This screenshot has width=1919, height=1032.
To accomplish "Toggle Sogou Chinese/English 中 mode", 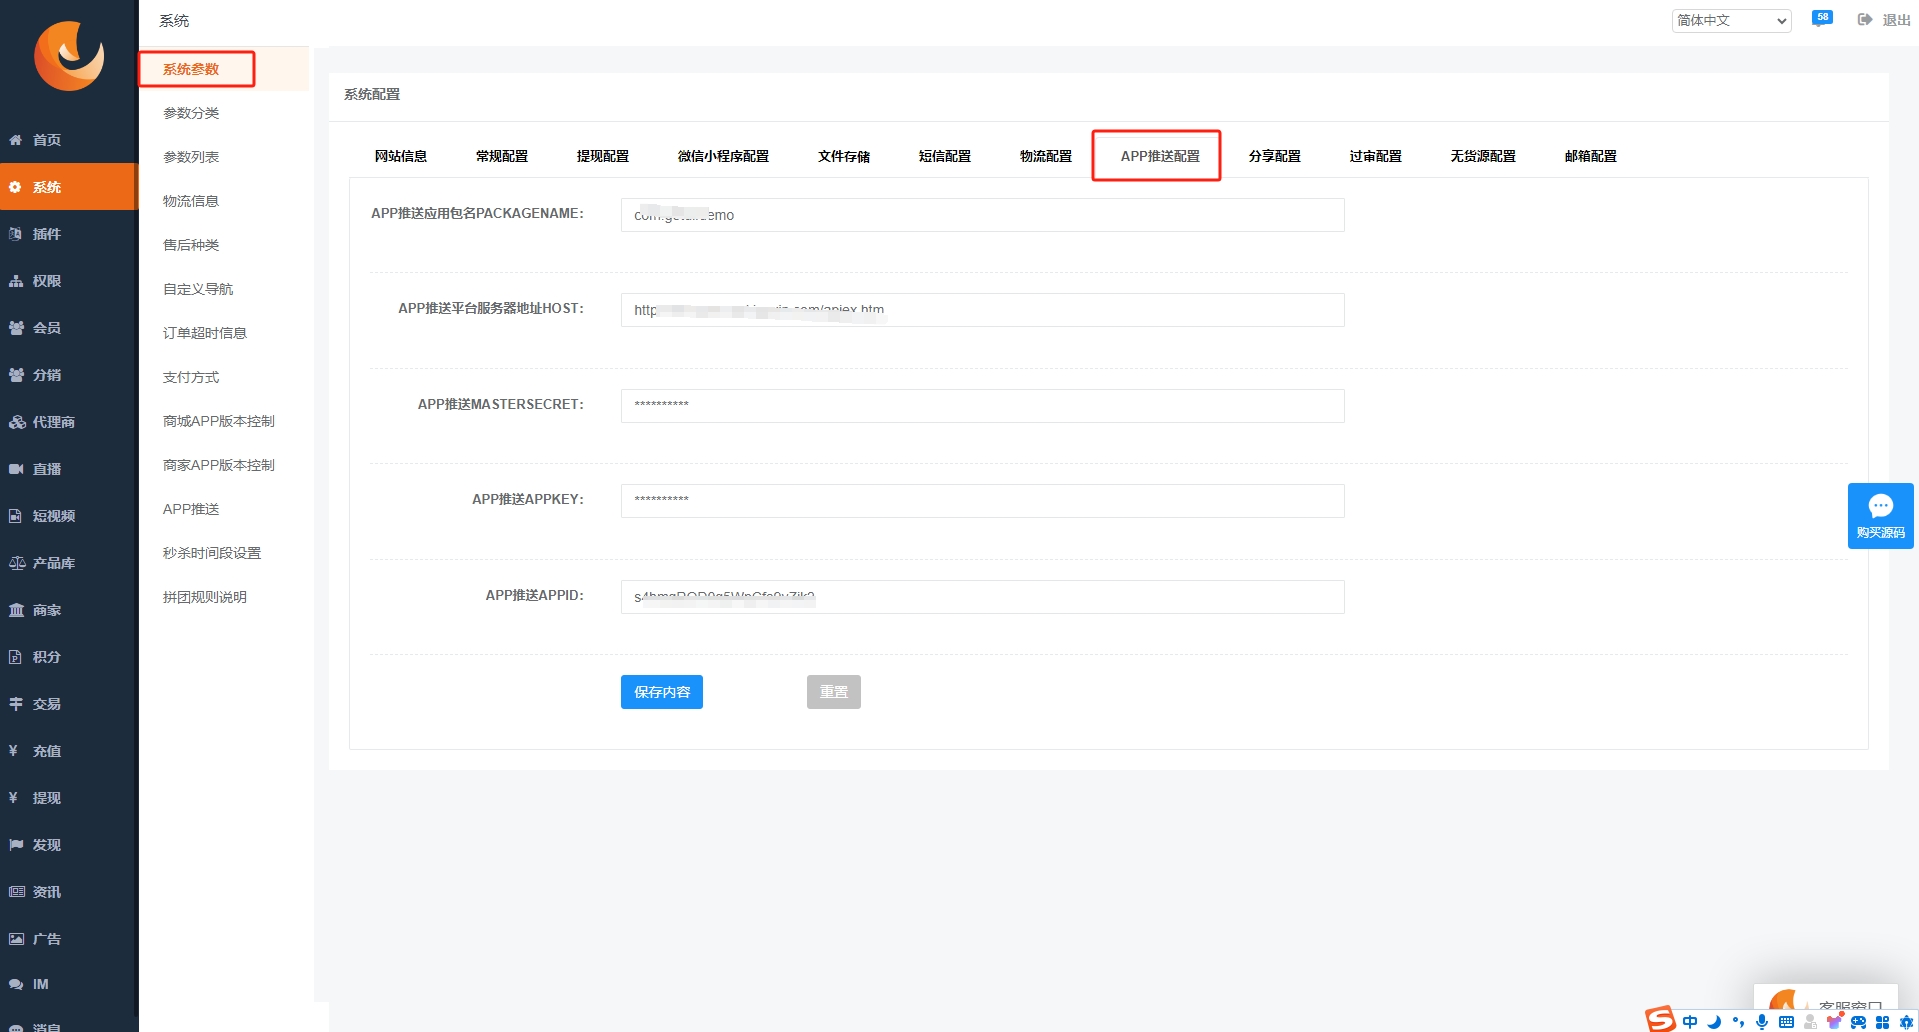I will 1690,1022.
